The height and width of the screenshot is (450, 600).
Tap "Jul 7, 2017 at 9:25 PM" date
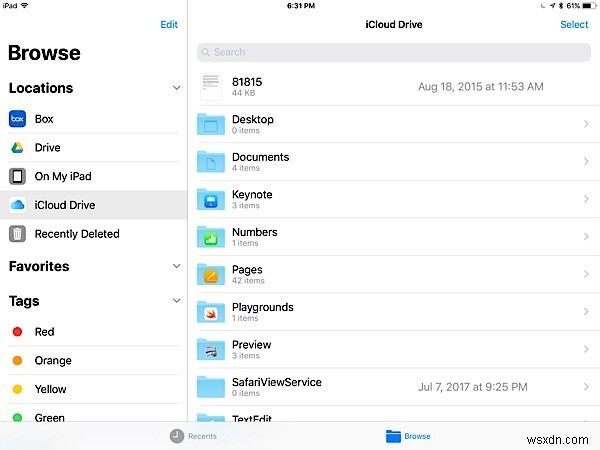coord(473,387)
